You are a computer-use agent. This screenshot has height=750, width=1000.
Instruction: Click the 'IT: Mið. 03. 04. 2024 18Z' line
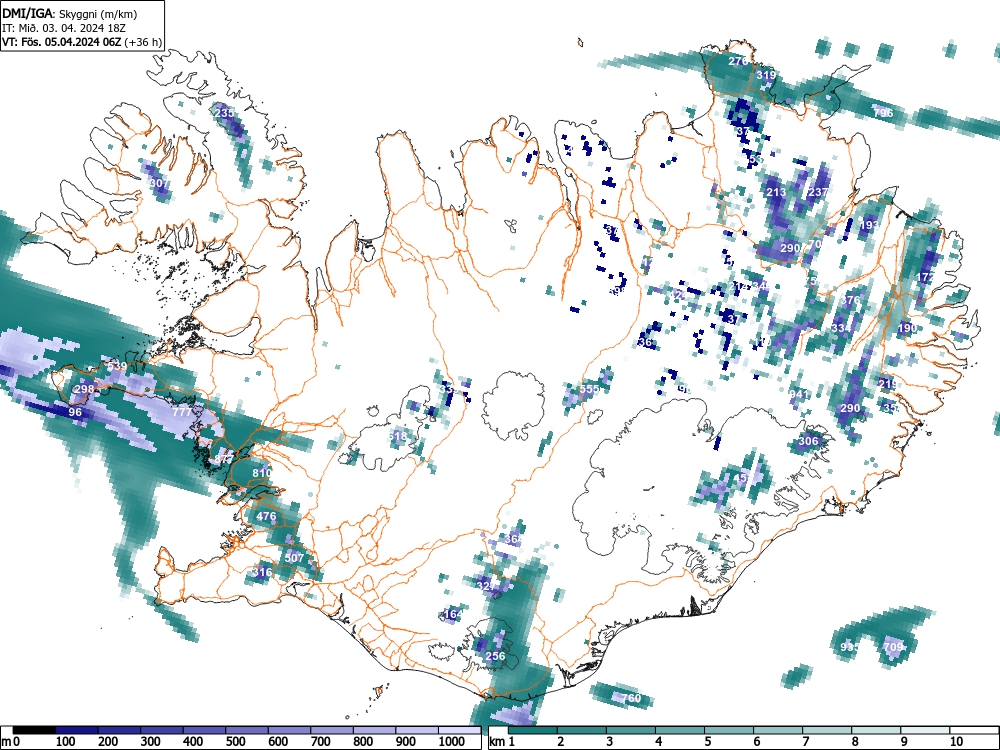(62, 28)
